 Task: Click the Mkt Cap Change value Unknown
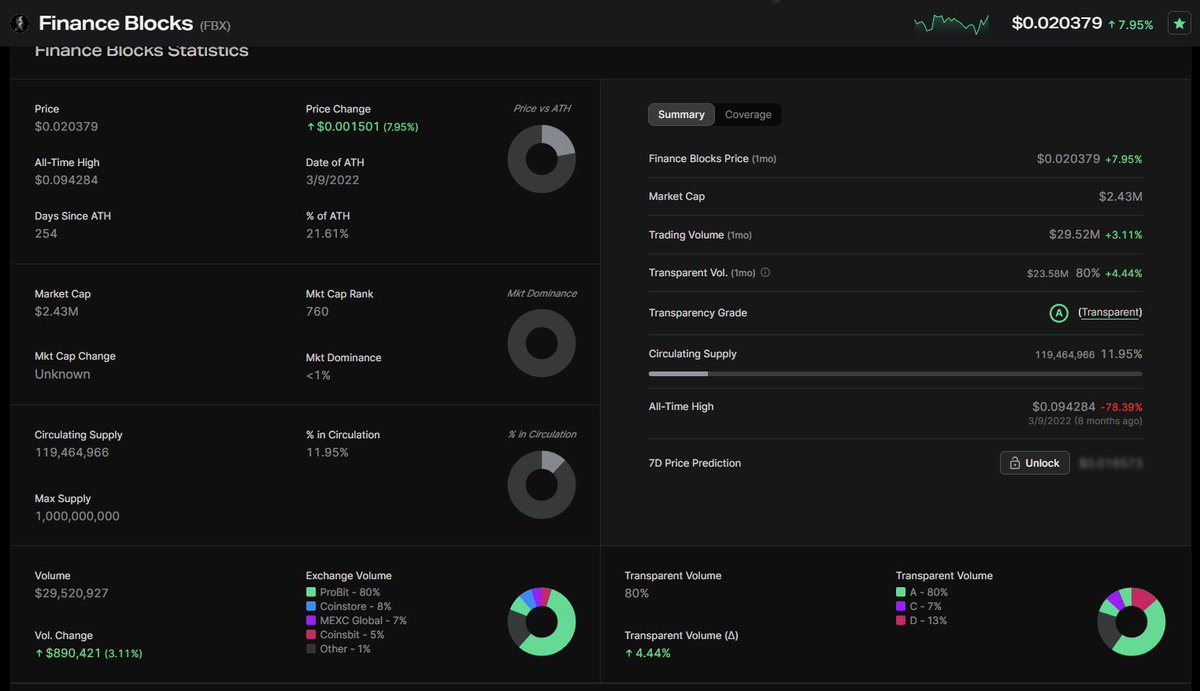click(62, 374)
